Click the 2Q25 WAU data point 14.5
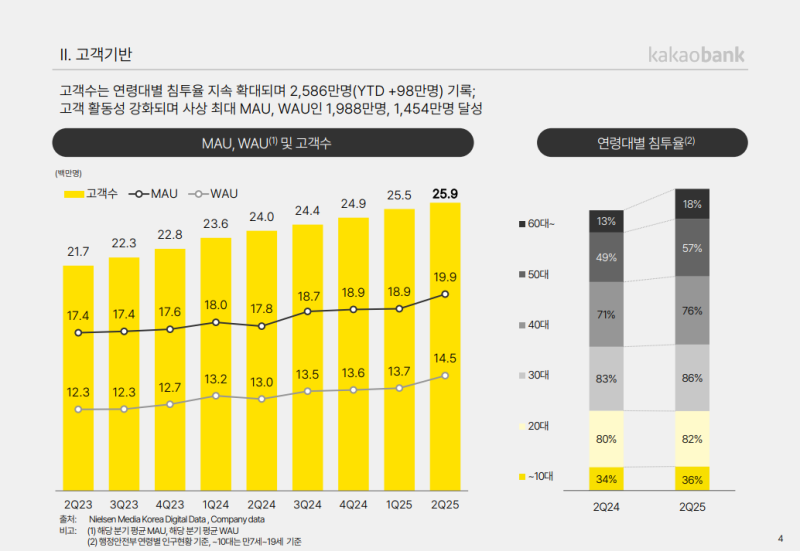This screenshot has height=551, width=800. (x=445, y=375)
